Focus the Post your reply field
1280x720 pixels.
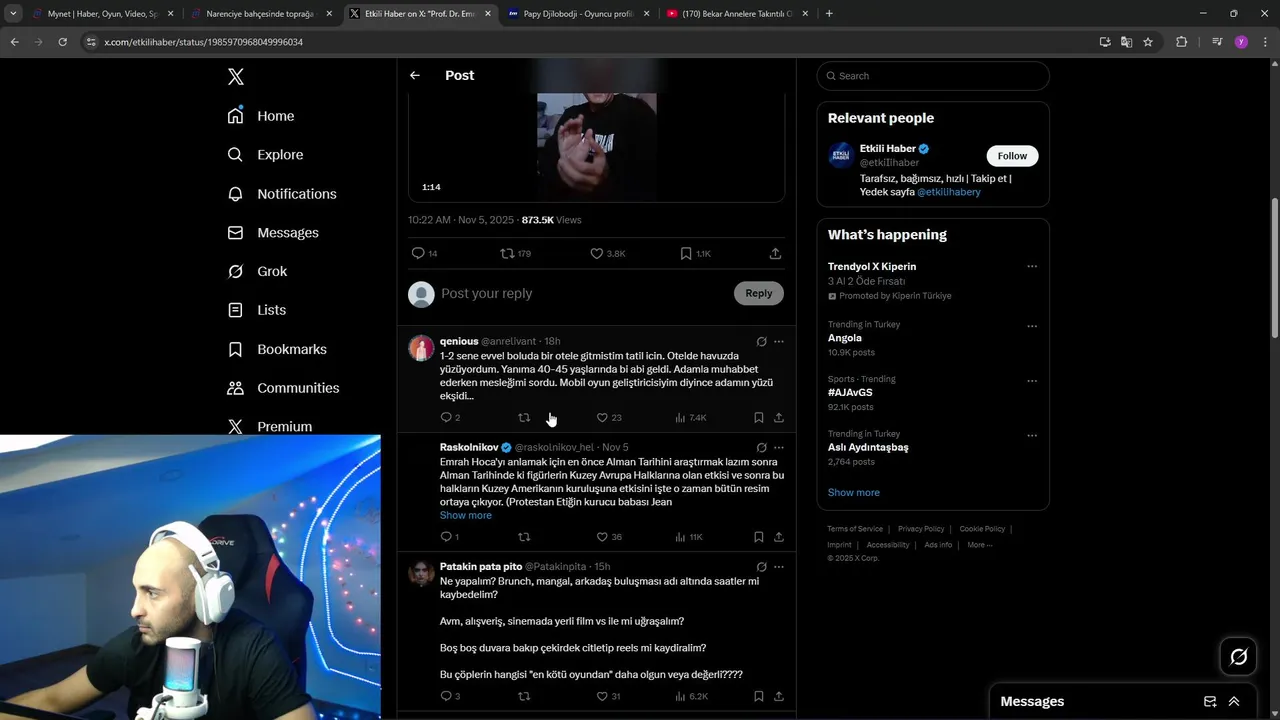coord(585,293)
